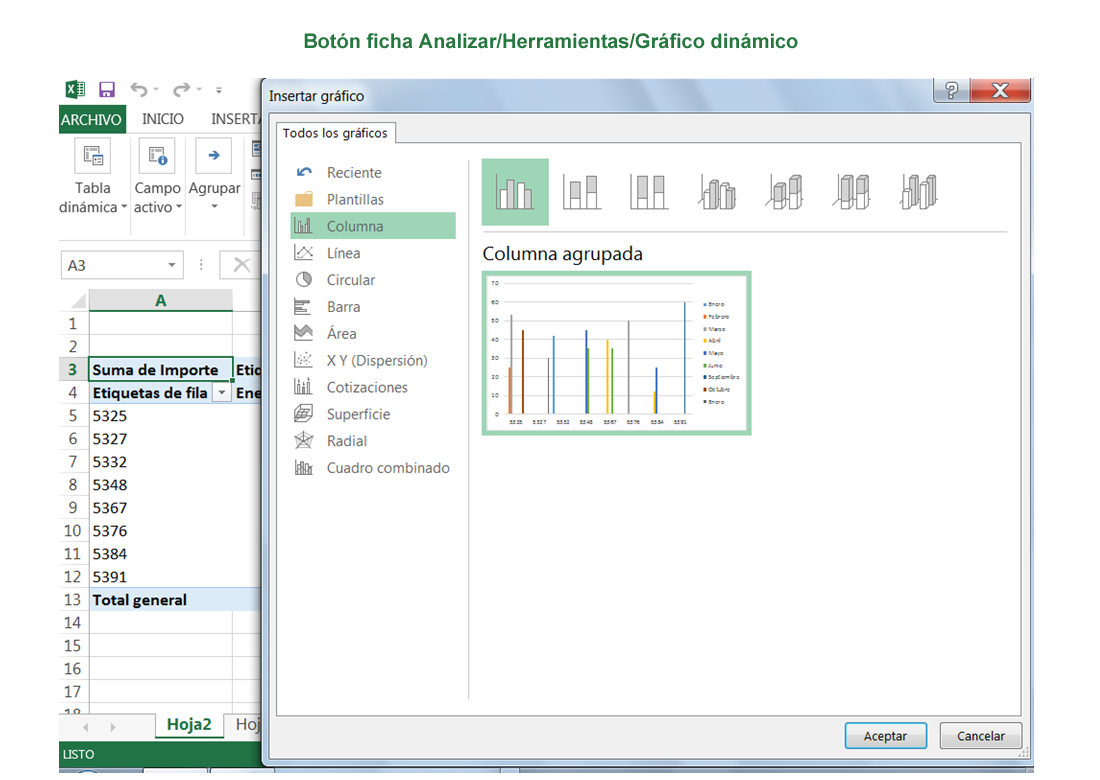
Task: Redo the last action in Excel
Action: (182, 89)
